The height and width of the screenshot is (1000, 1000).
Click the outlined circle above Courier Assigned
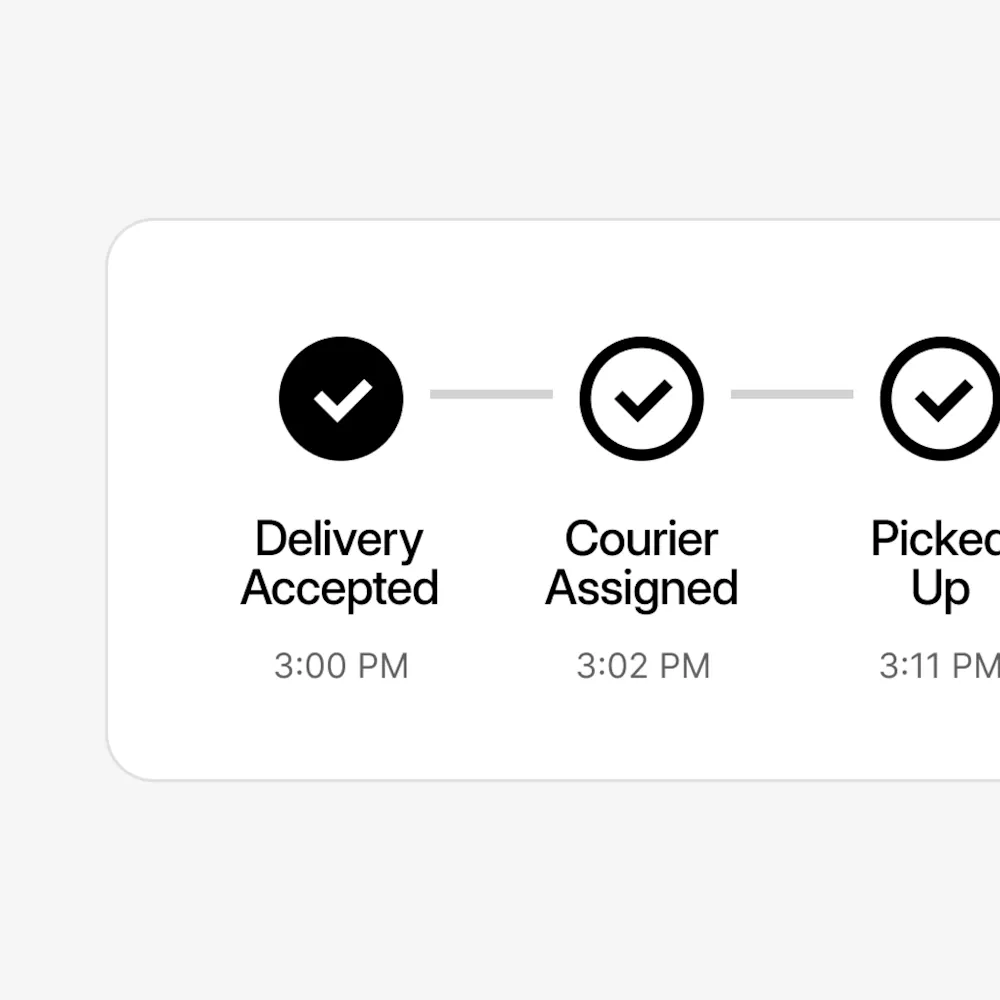click(641, 396)
